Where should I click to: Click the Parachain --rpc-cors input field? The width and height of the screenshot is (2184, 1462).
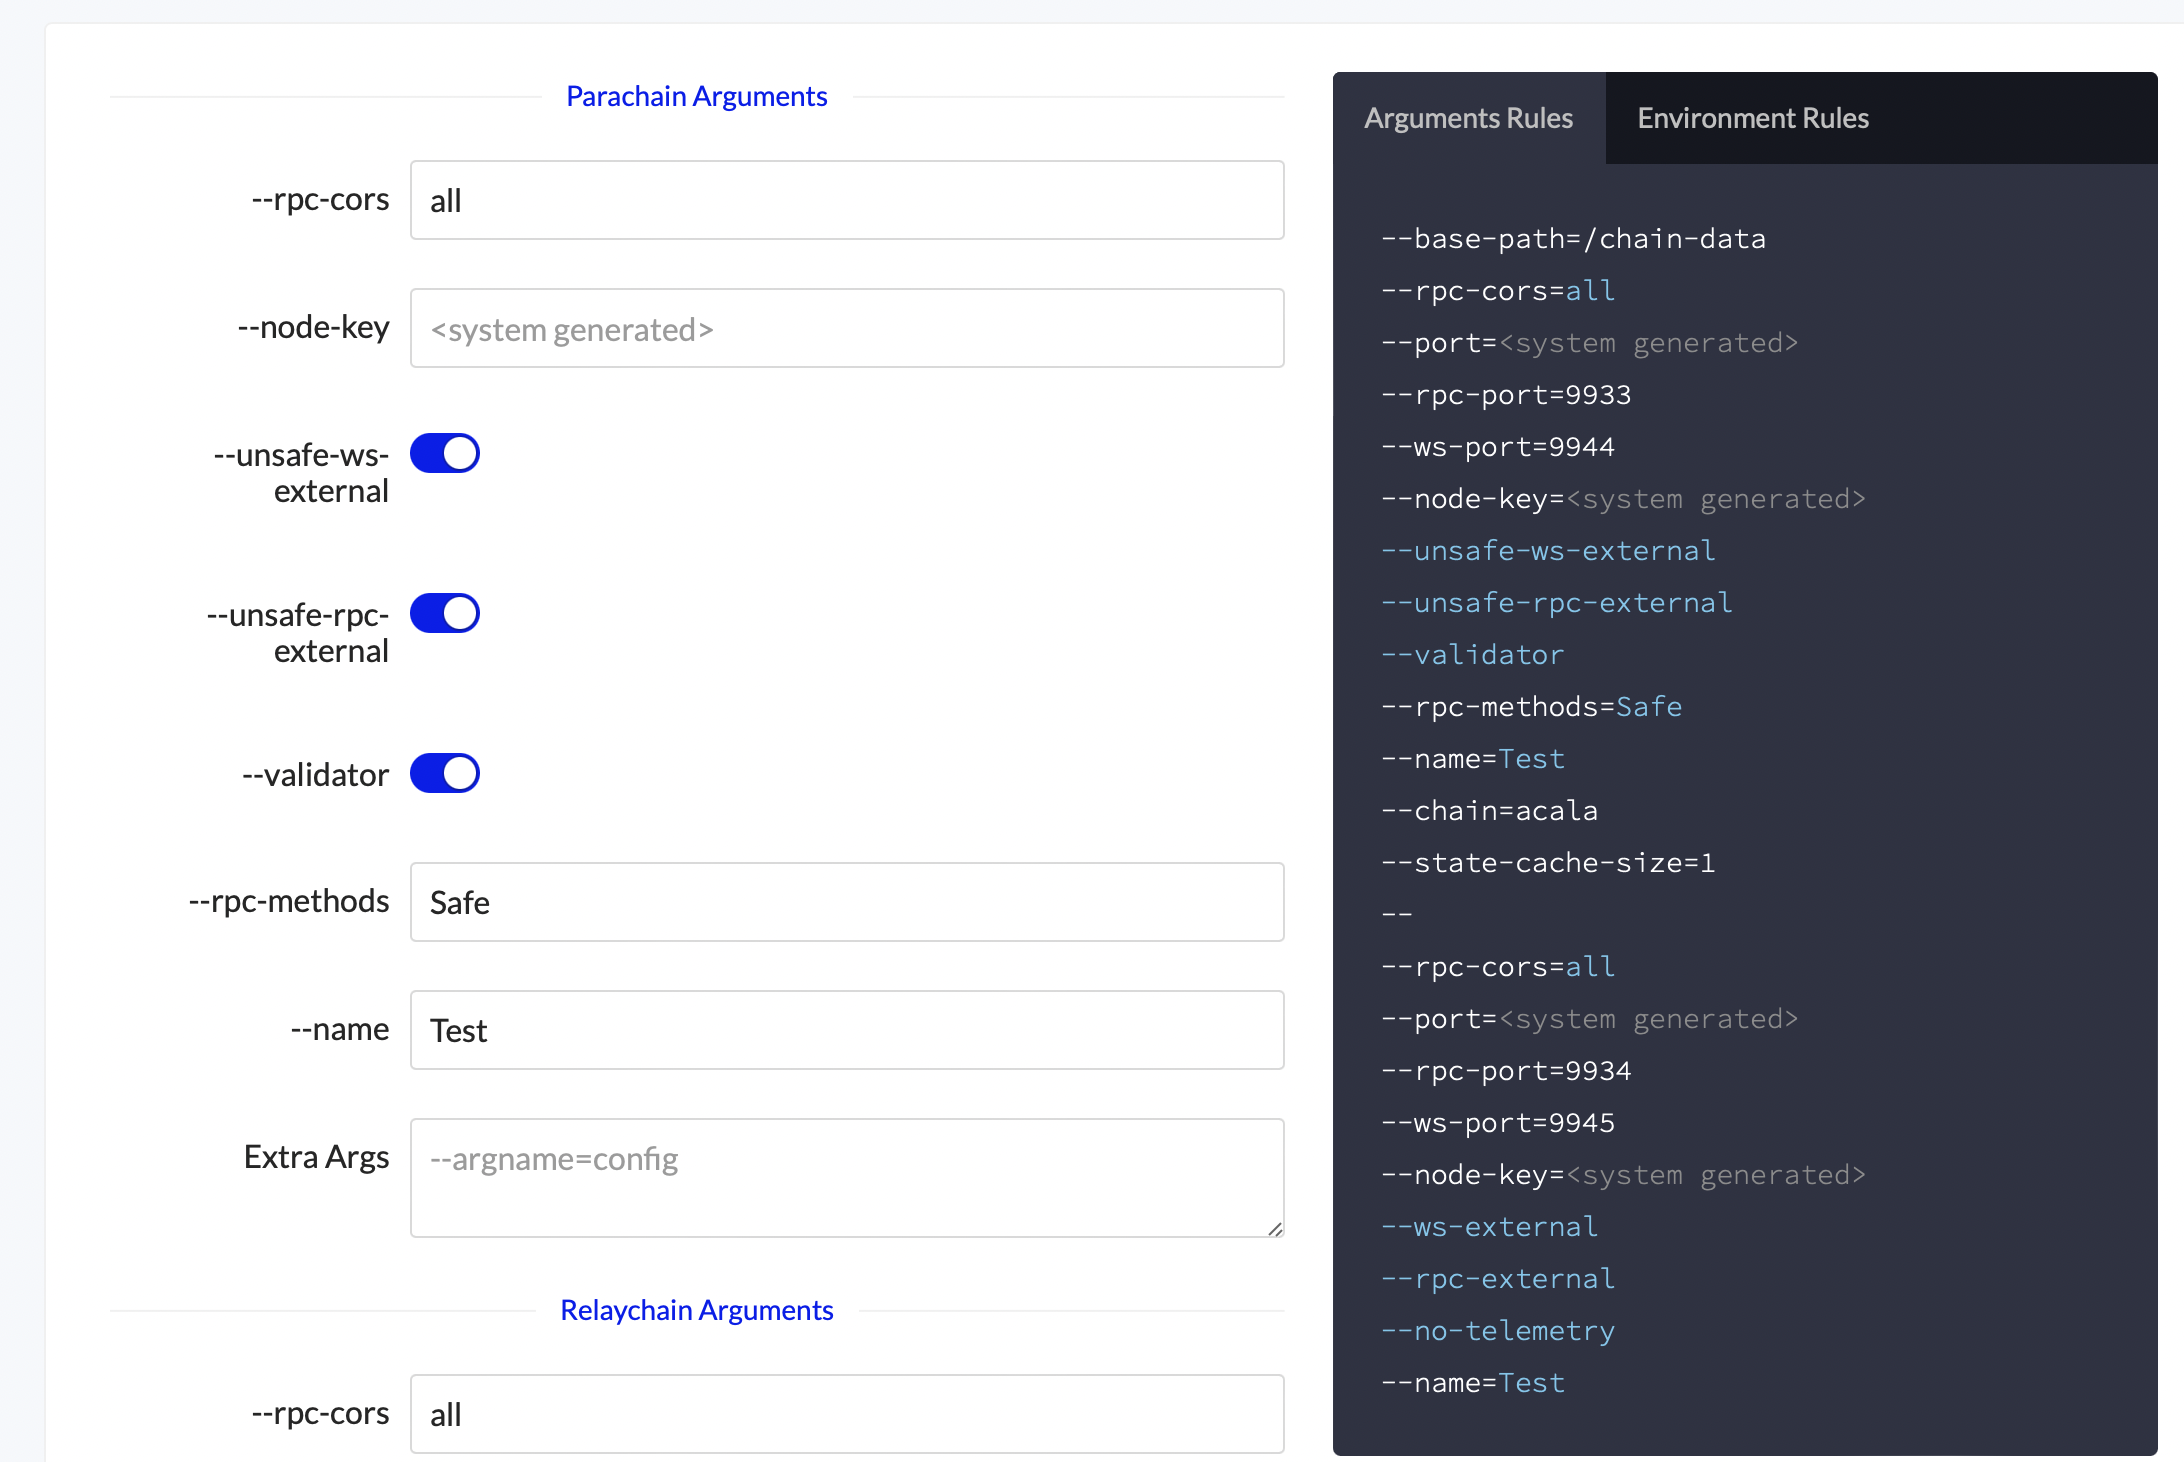(846, 200)
